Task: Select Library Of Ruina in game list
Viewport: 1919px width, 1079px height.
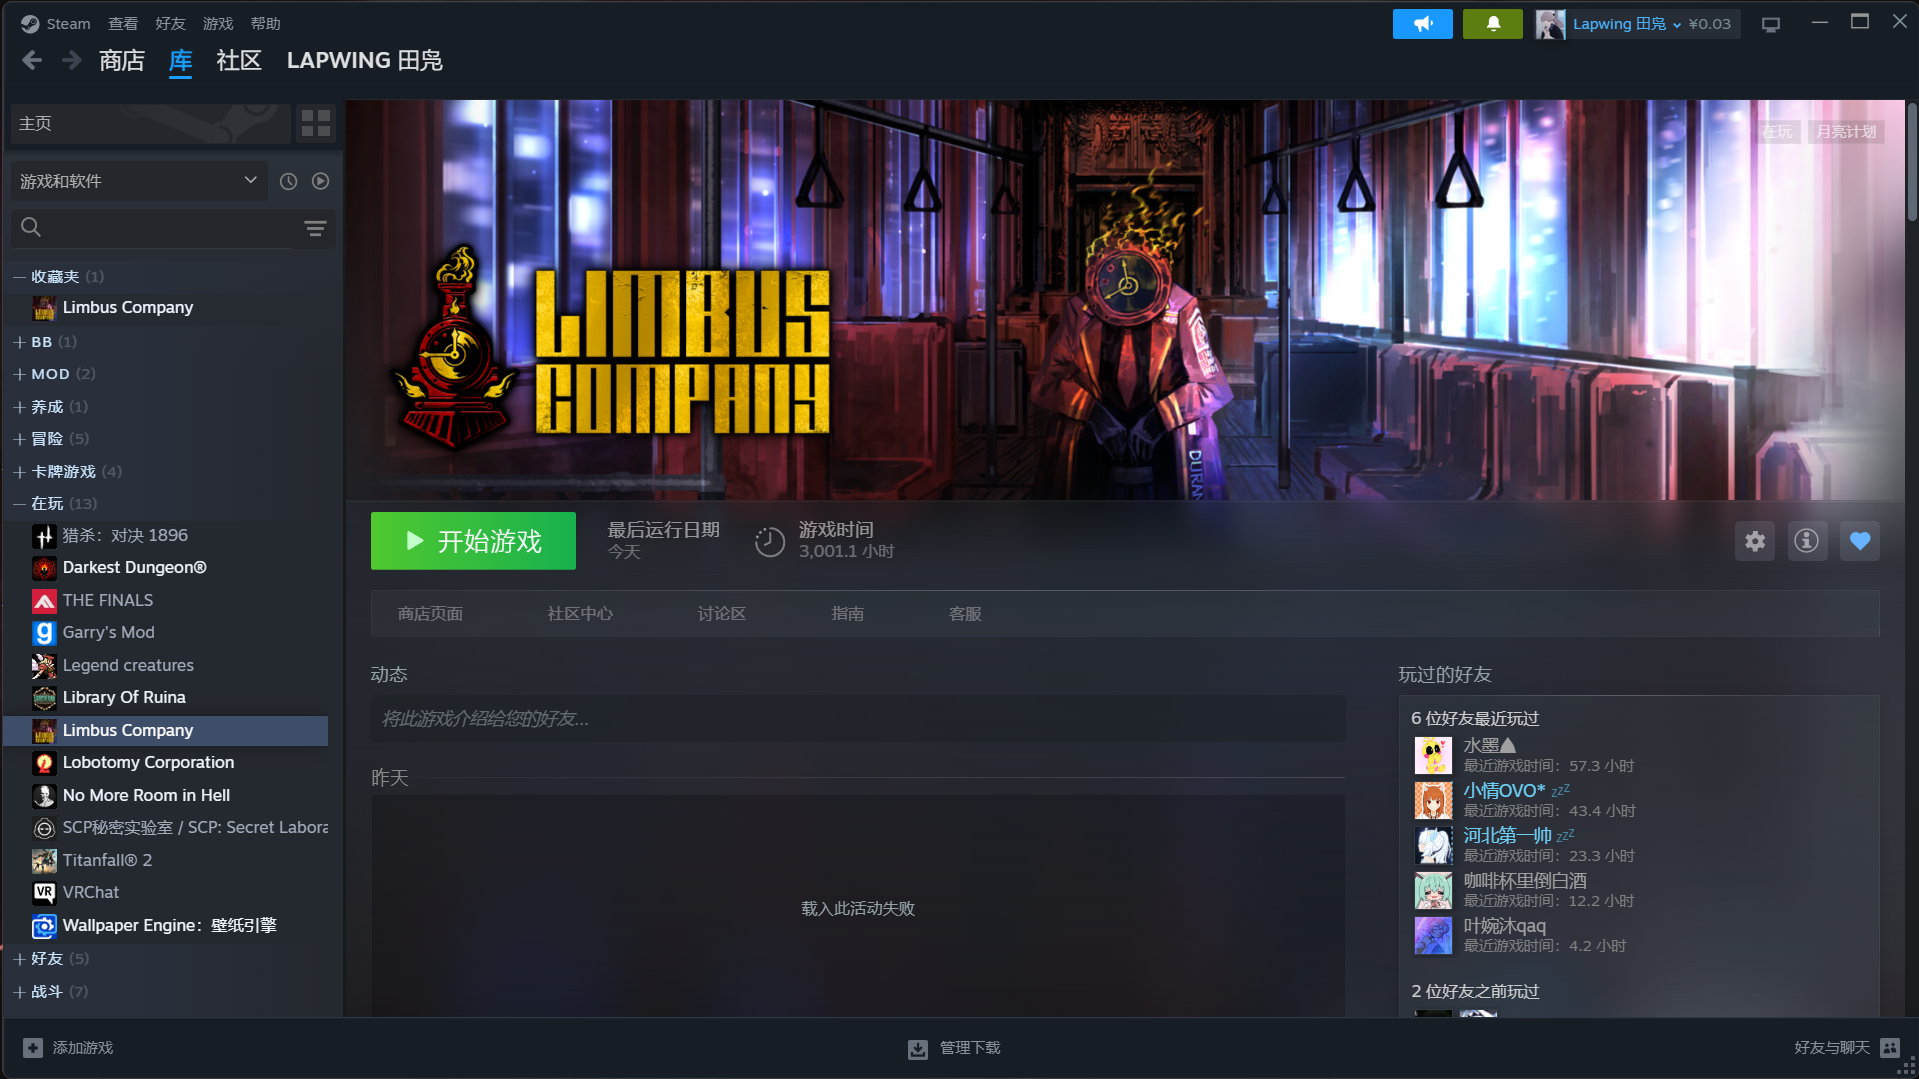Action: pos(124,698)
